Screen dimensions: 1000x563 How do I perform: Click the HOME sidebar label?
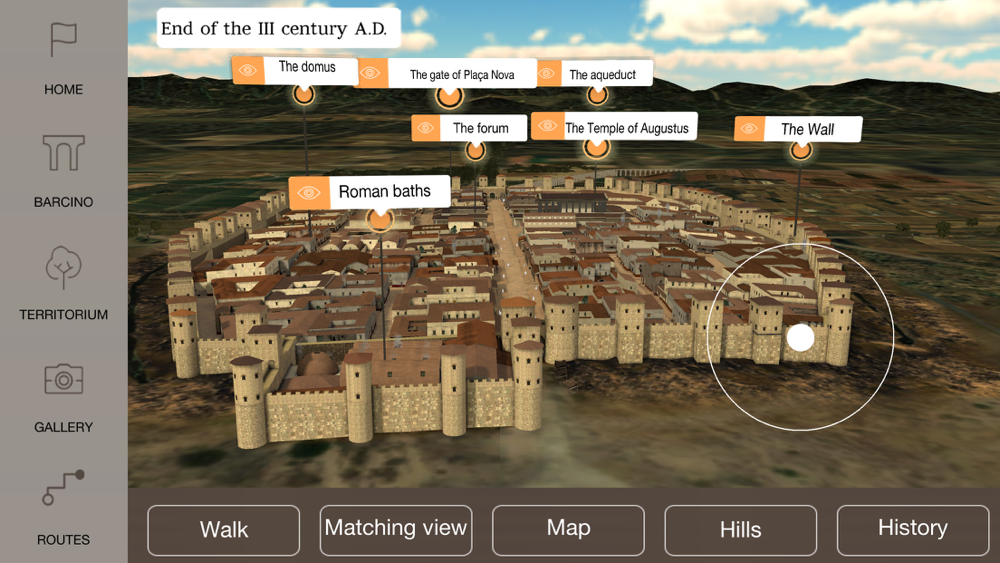(63, 89)
